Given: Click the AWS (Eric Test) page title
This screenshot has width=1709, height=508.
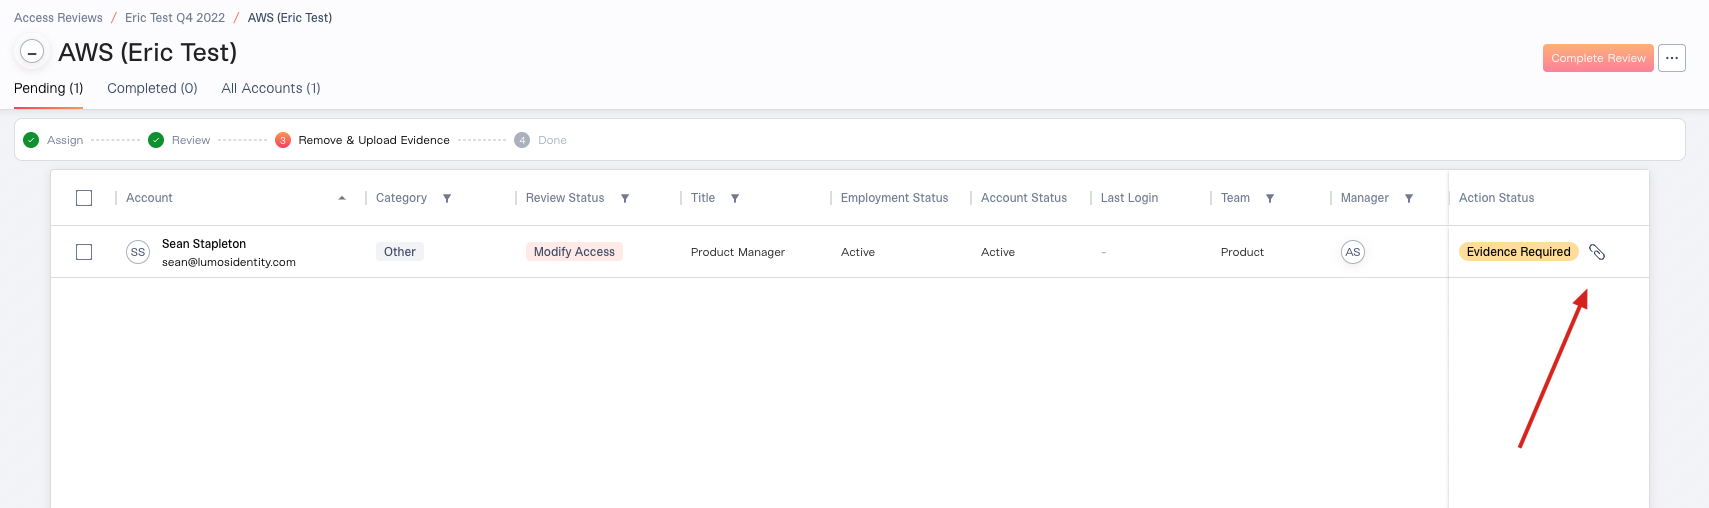Looking at the screenshot, I should (148, 52).
